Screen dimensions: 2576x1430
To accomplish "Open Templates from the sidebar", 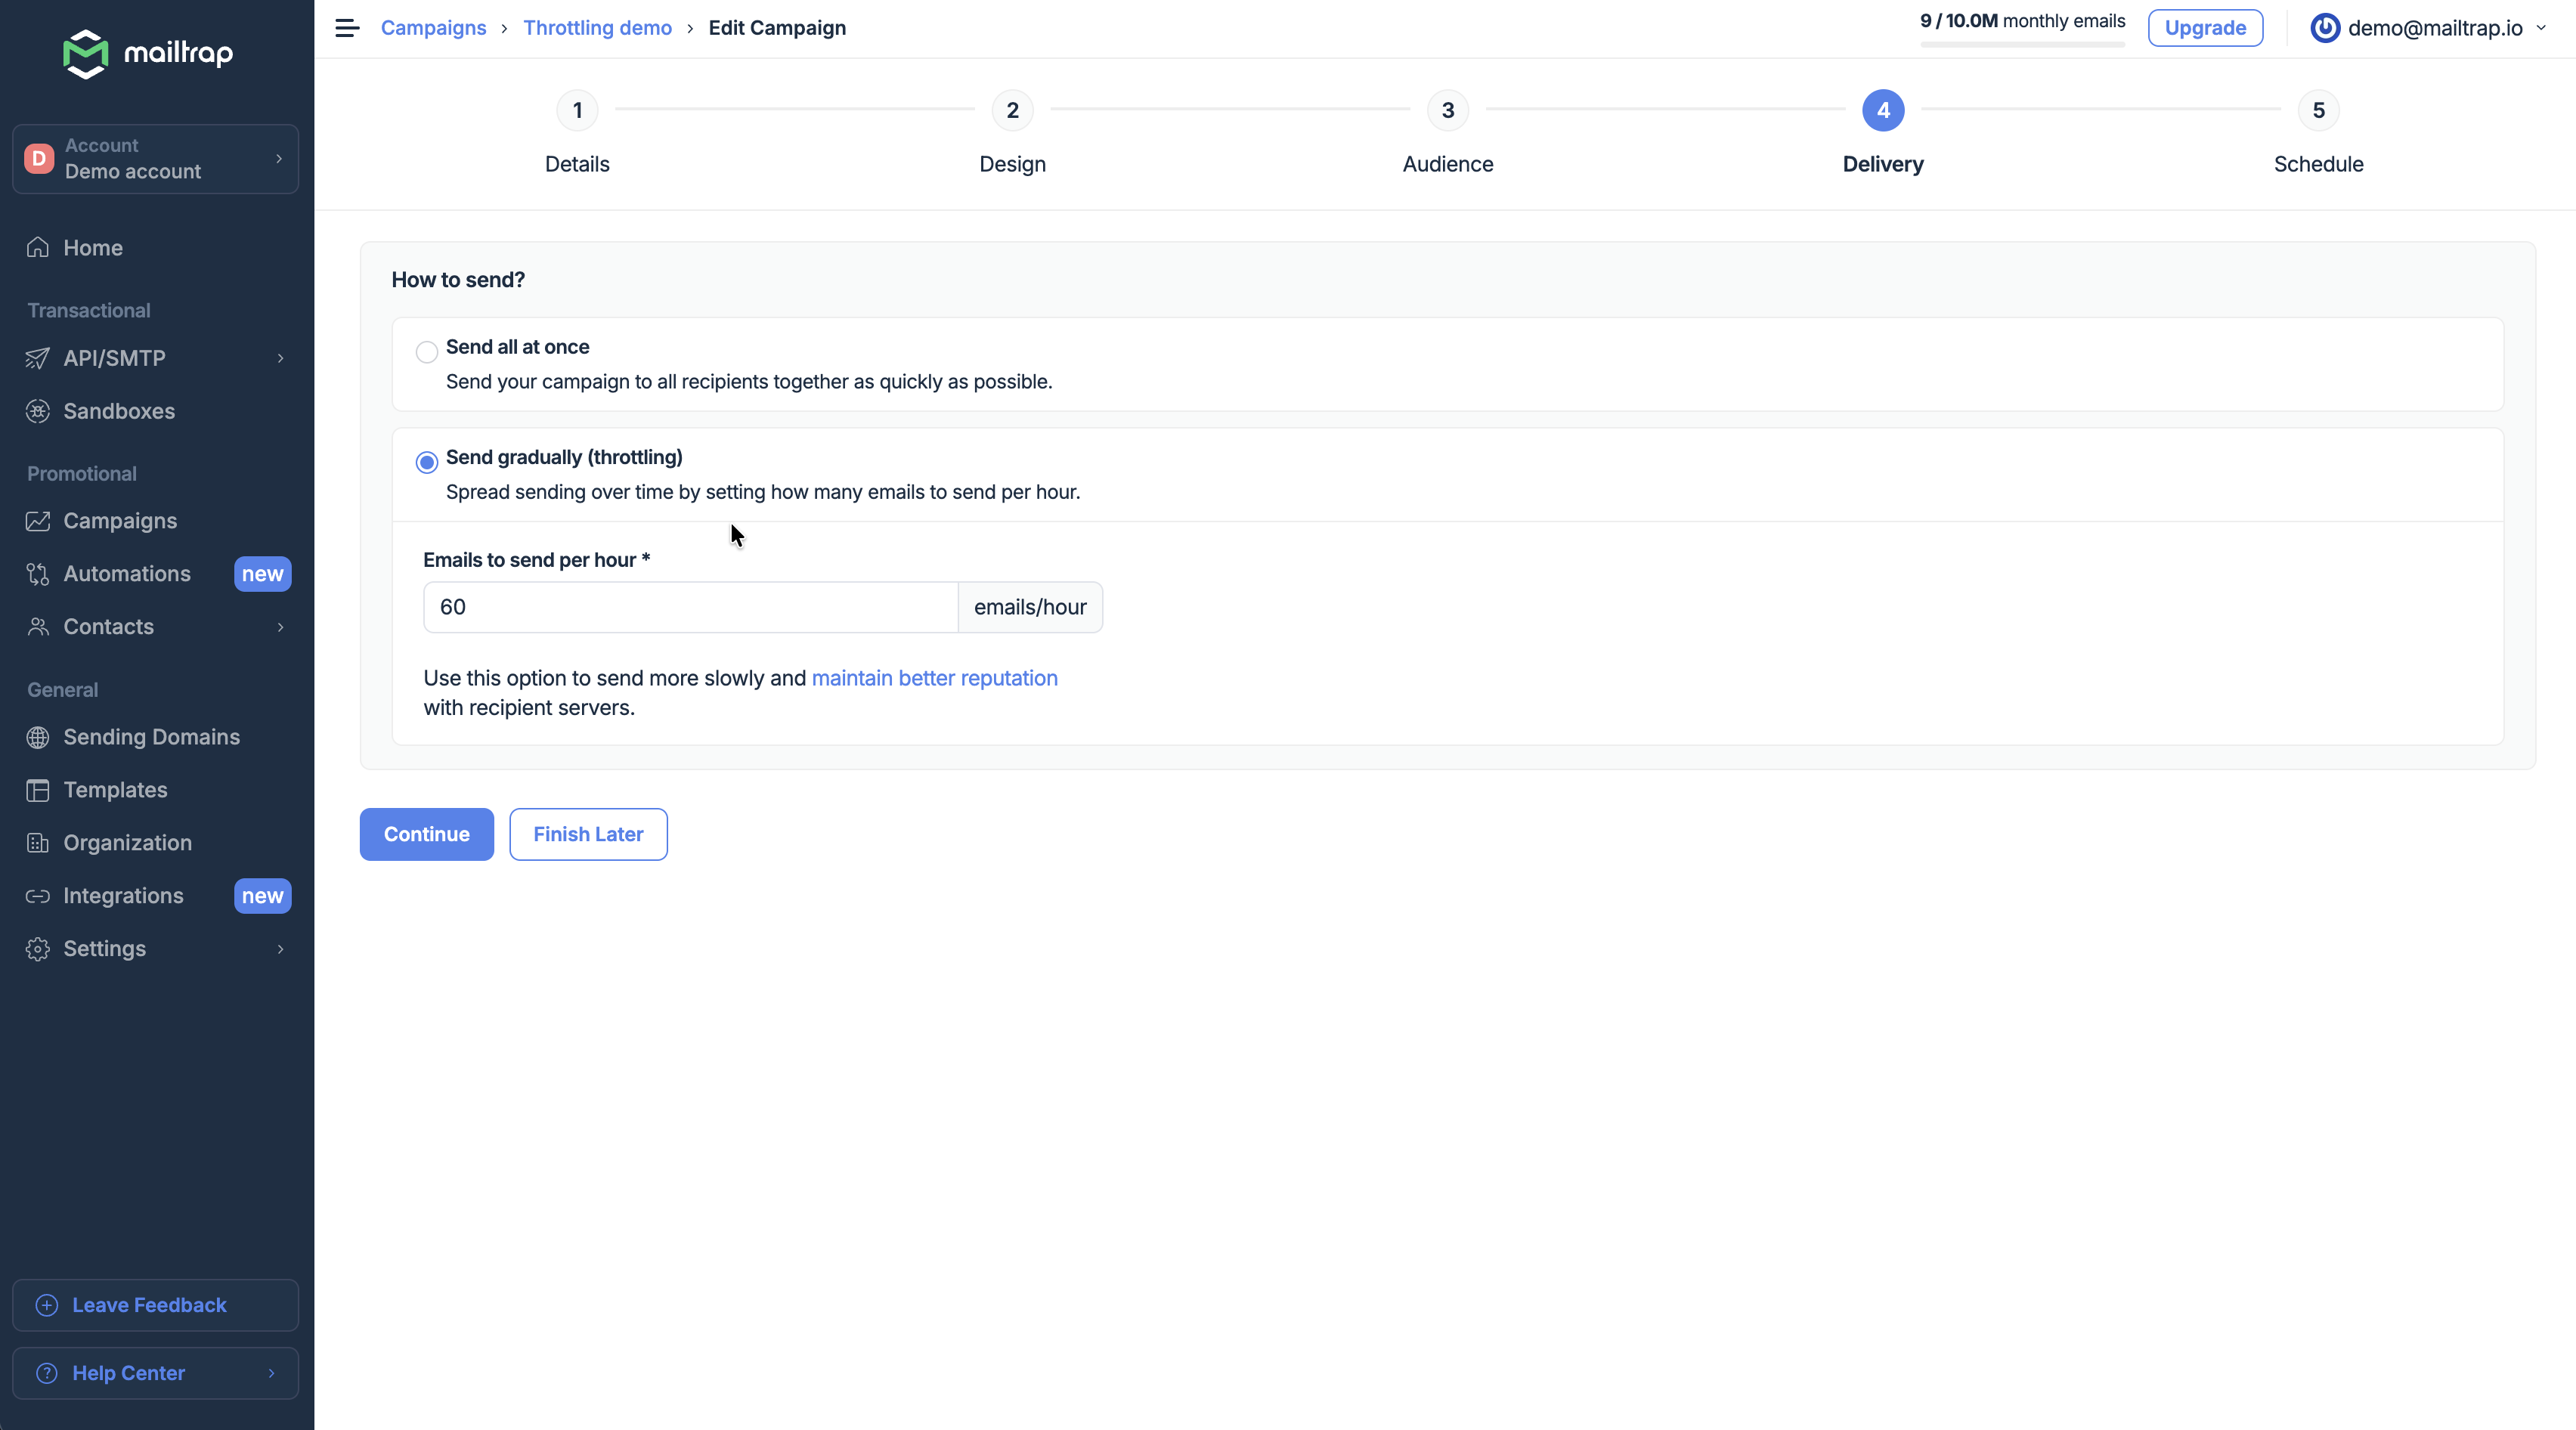I will 114,790.
